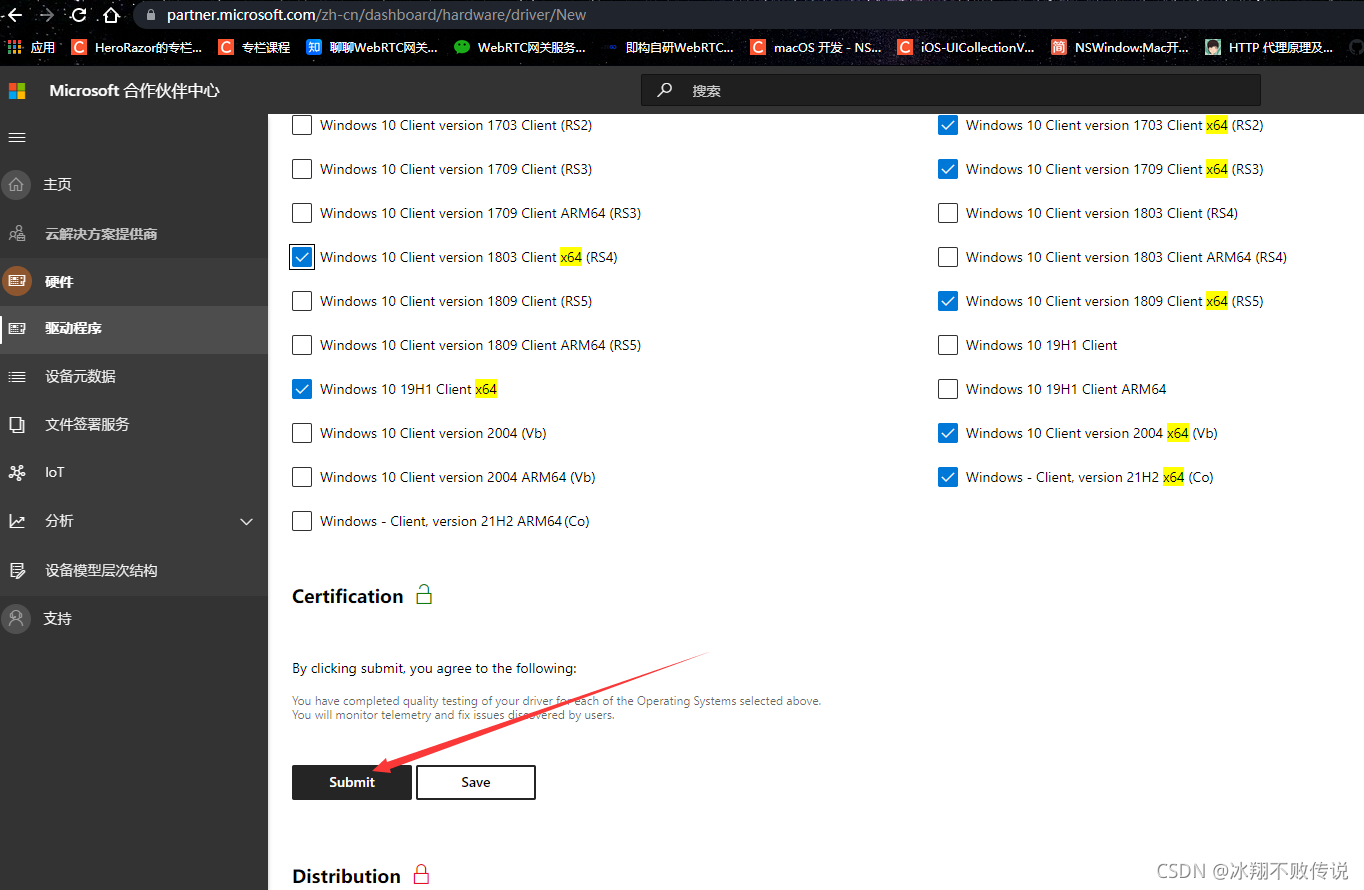Image resolution: width=1364 pixels, height=890 pixels.
Task: Toggle the hamburger navigation menu
Action: pos(17,137)
